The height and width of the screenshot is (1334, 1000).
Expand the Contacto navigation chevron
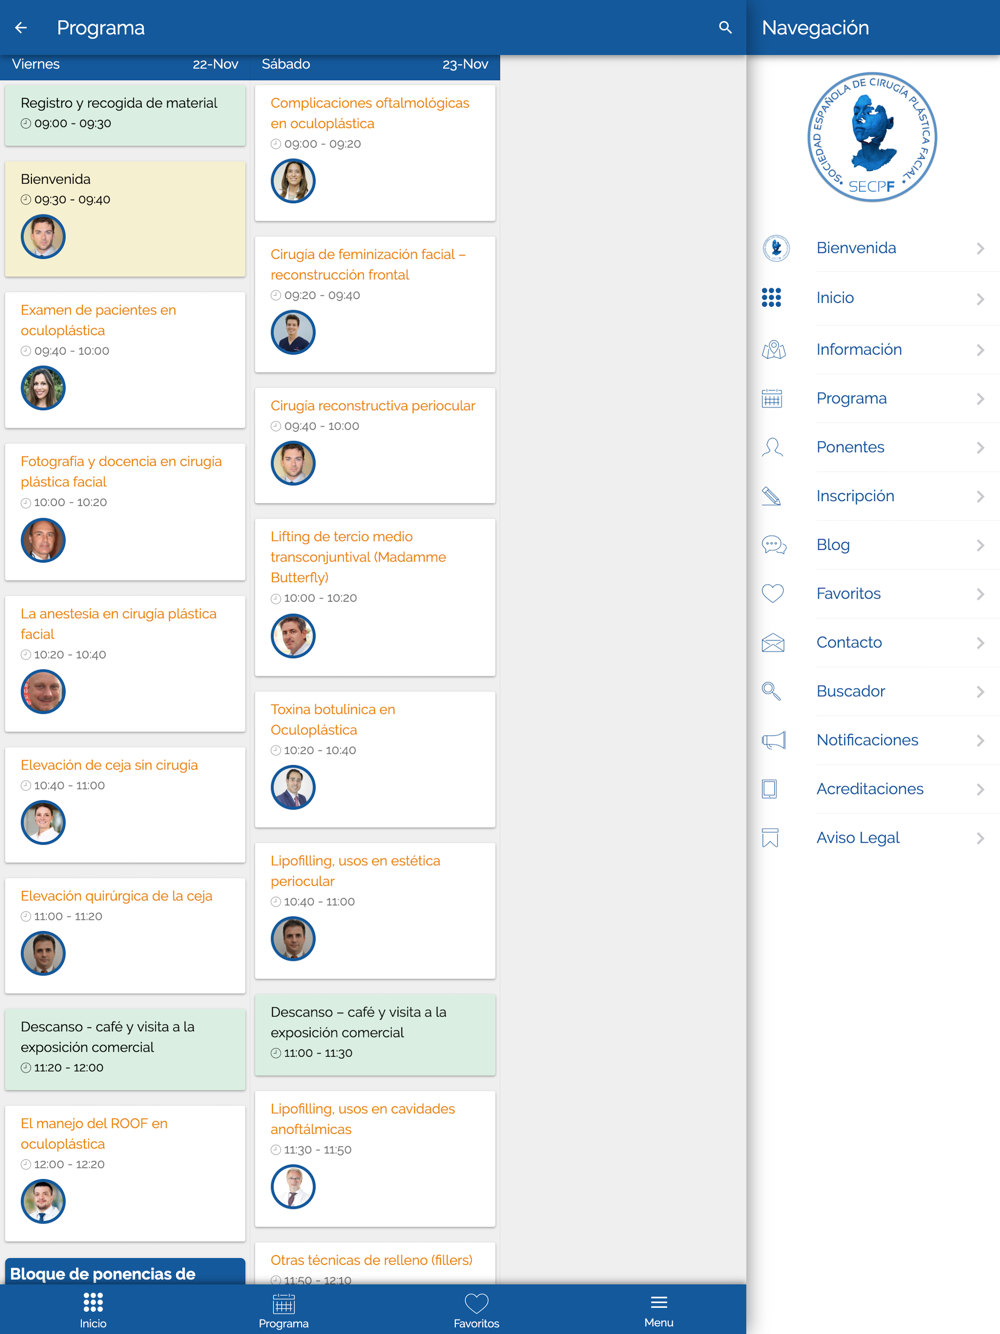[980, 643]
